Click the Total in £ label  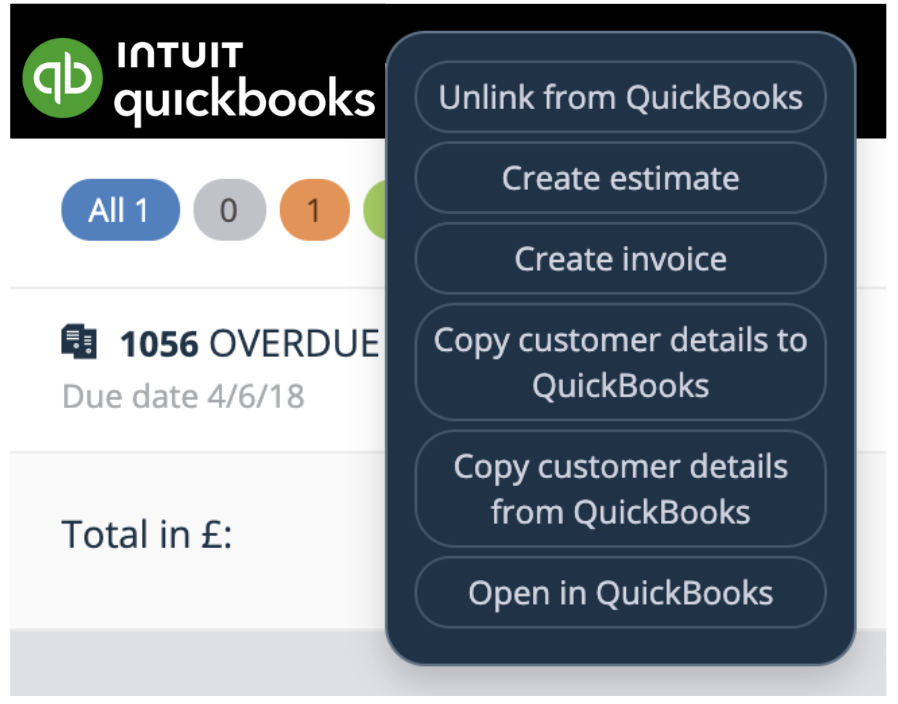click(x=147, y=534)
